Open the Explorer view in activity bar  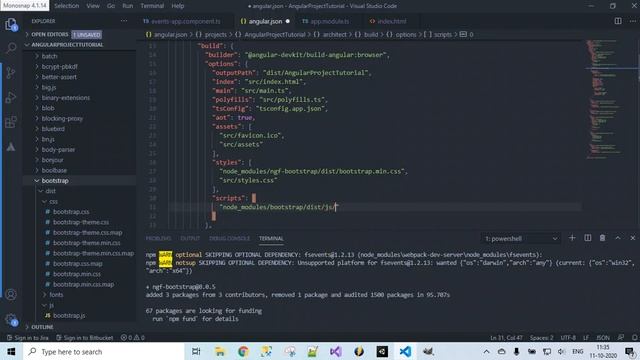11,24
